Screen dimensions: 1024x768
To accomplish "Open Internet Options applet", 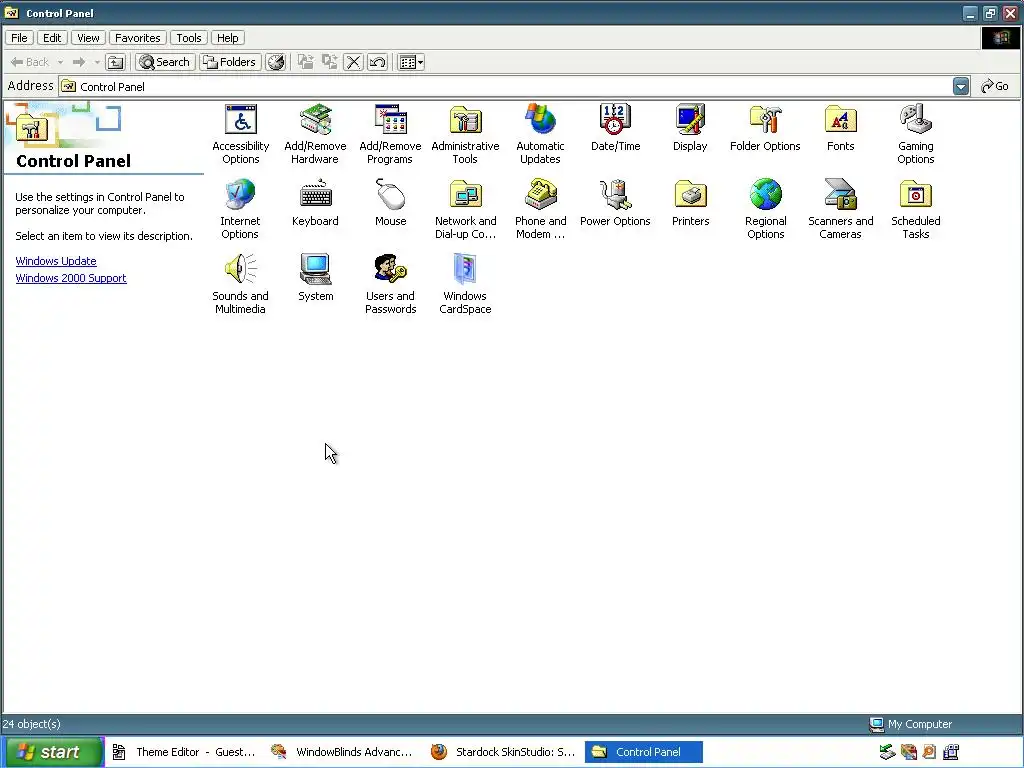I will (240, 209).
